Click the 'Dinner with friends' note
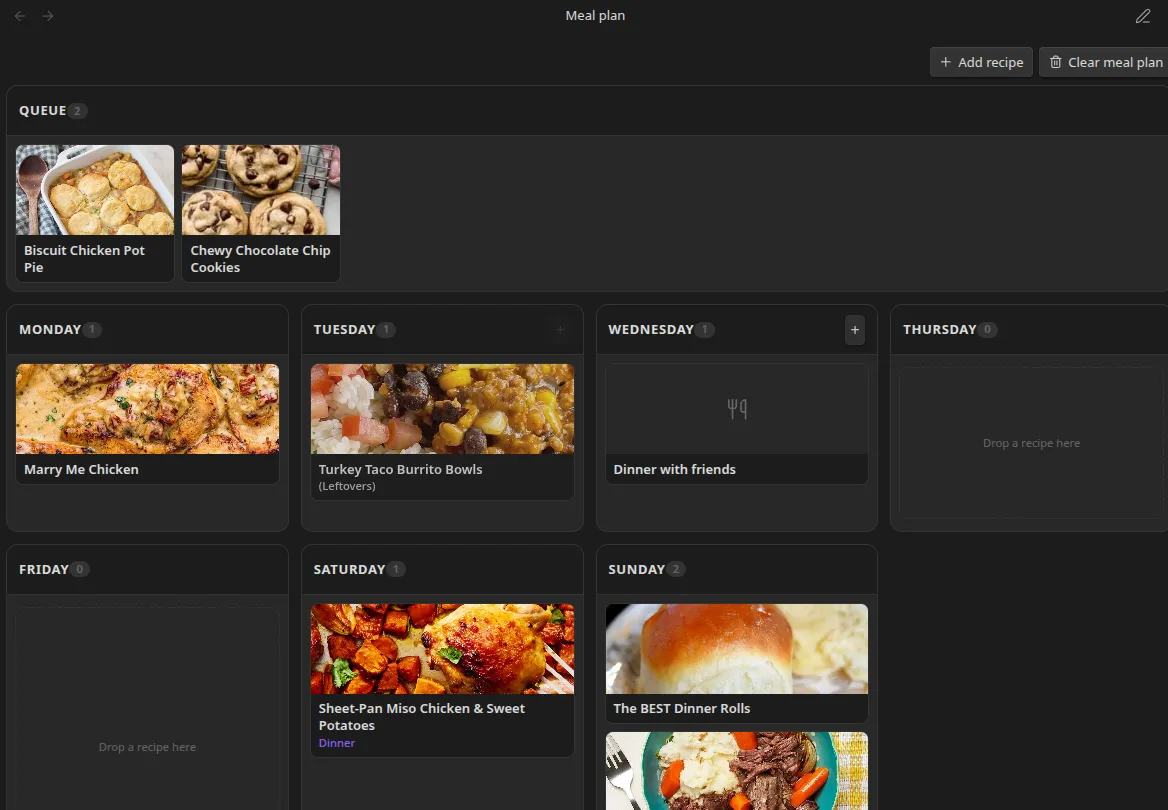This screenshot has height=810, width=1168. pyautogui.click(x=674, y=469)
